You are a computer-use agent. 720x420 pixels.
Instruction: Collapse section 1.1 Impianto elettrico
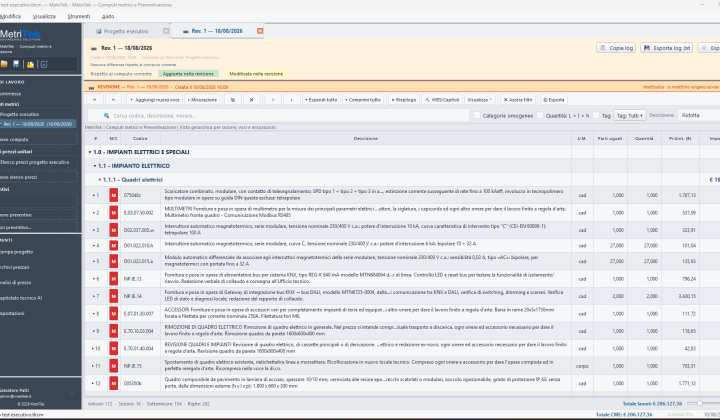(95, 166)
